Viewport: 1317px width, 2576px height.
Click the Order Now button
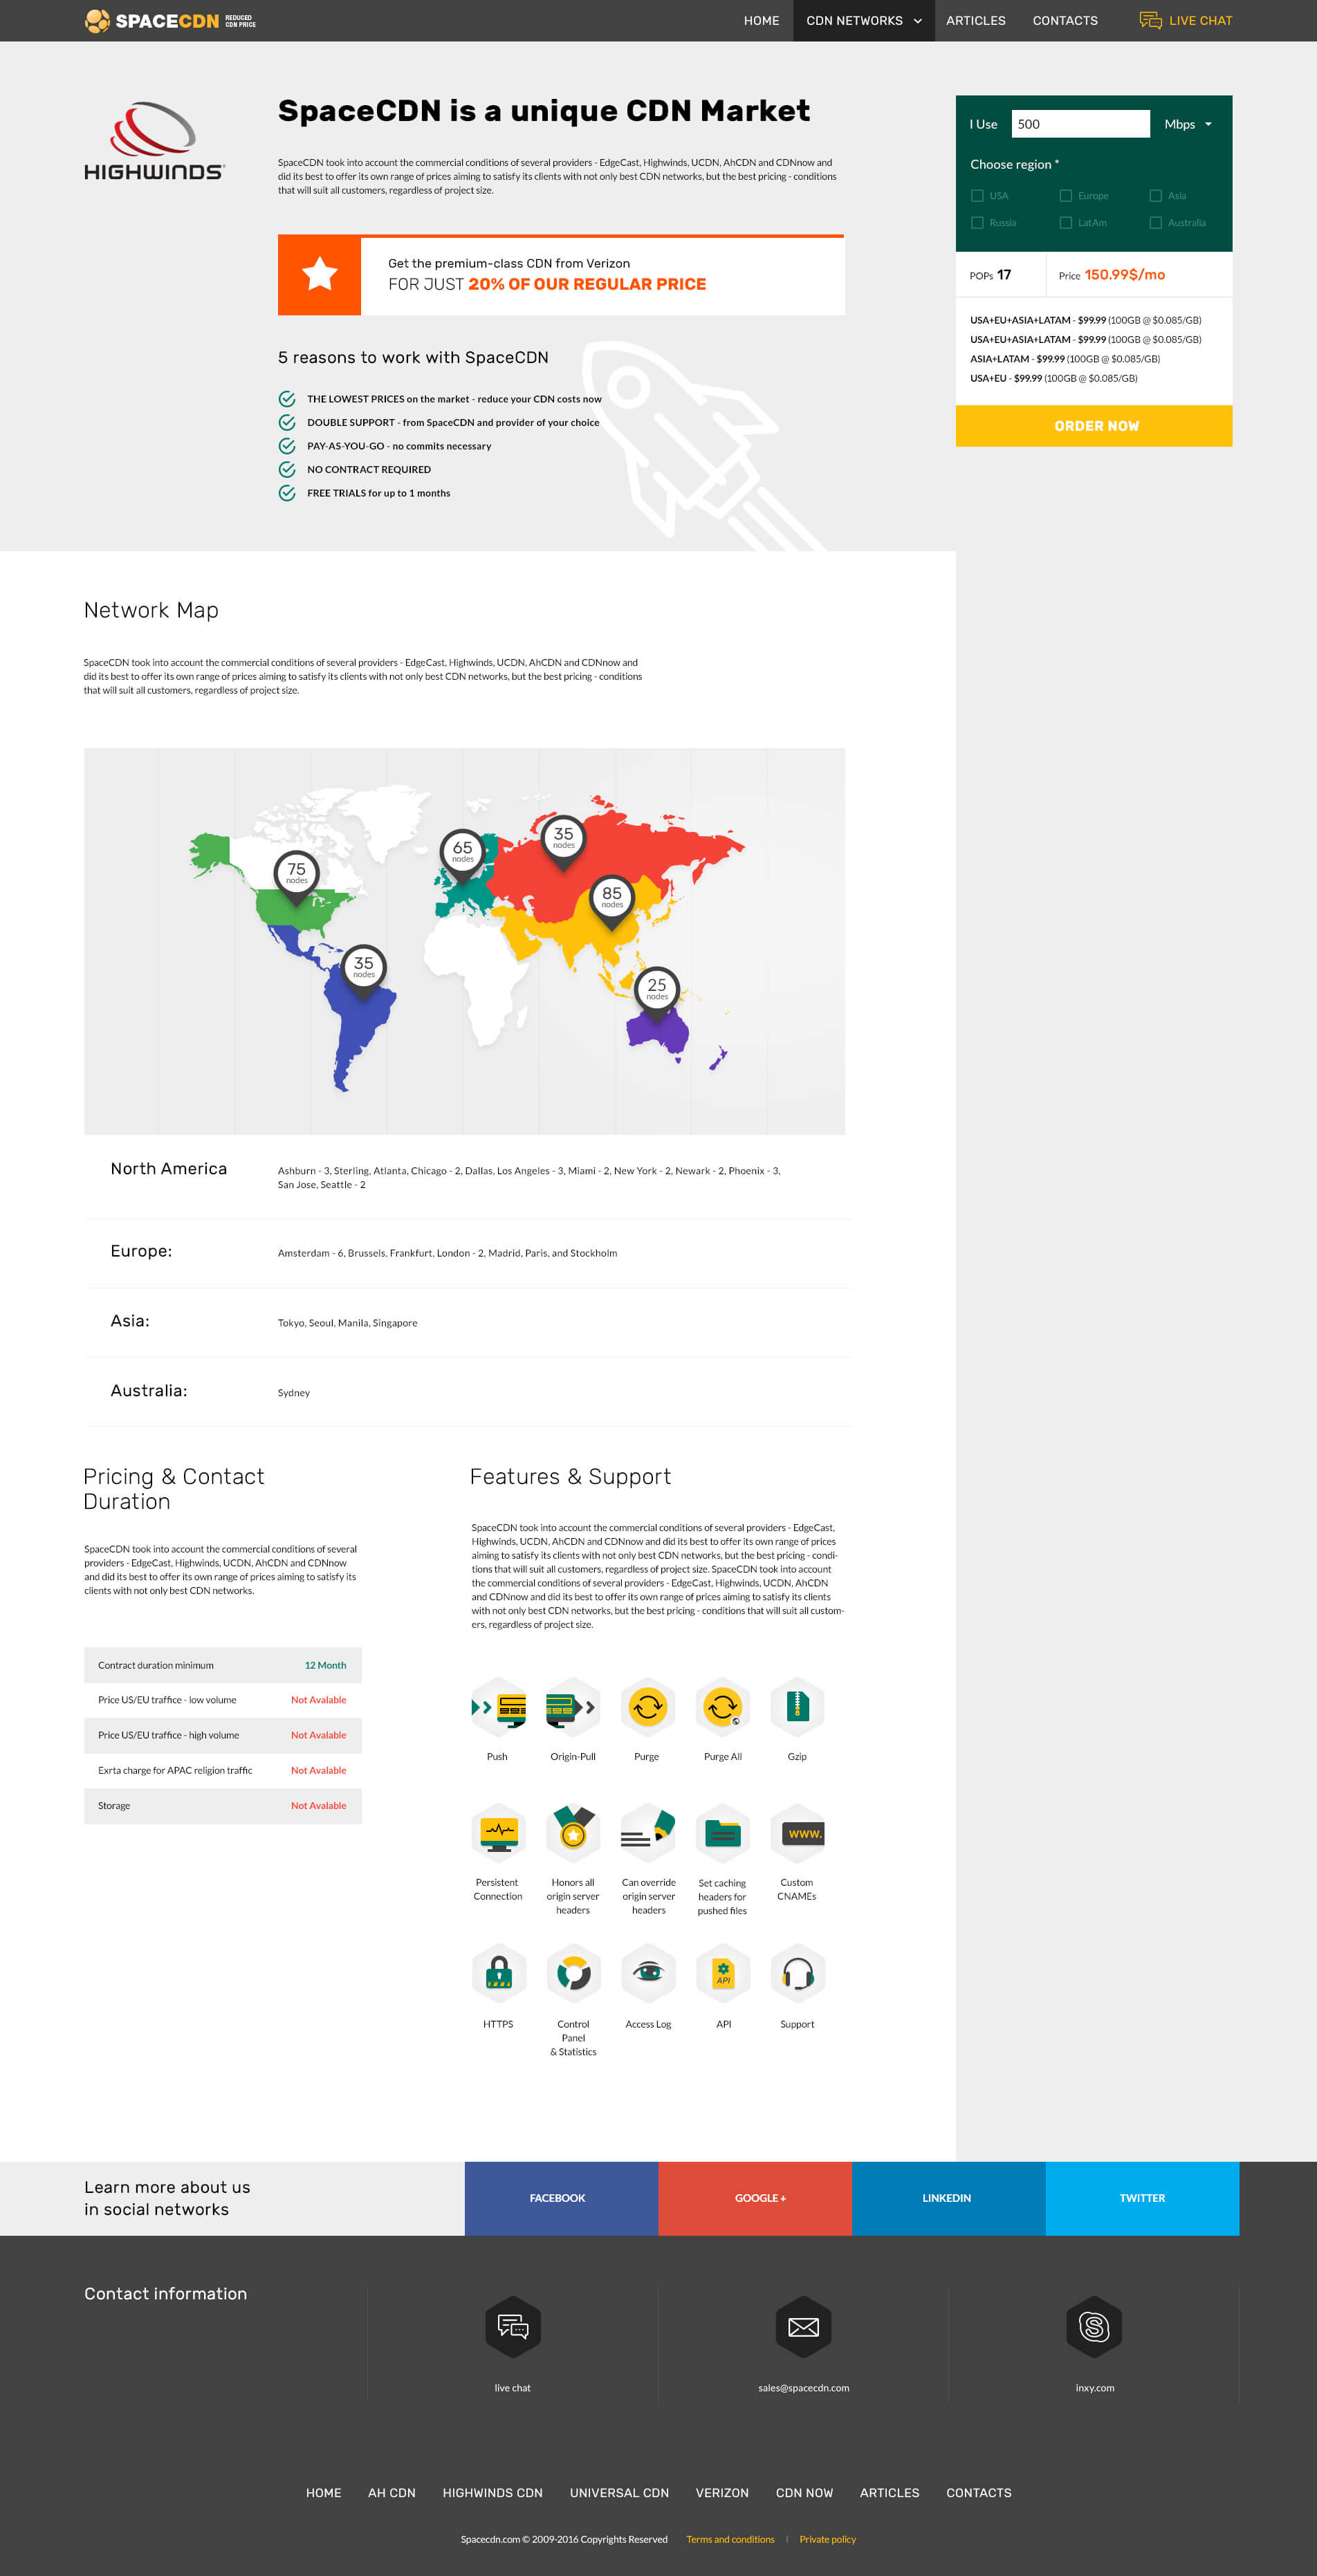pos(1094,426)
